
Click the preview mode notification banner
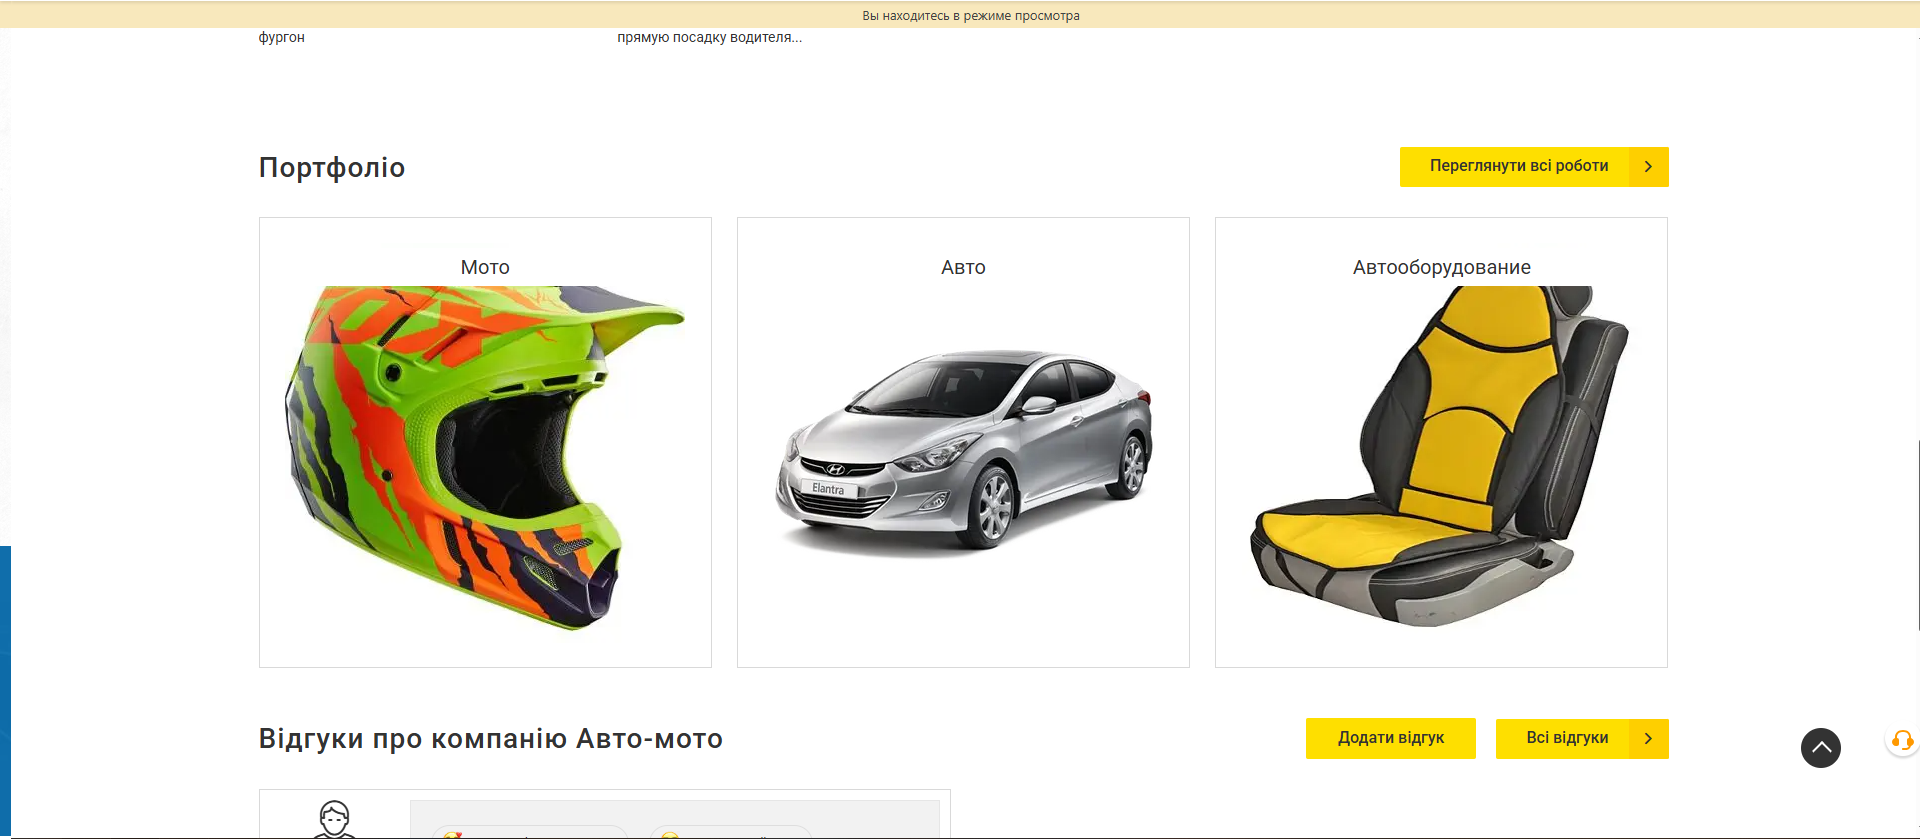tap(970, 15)
